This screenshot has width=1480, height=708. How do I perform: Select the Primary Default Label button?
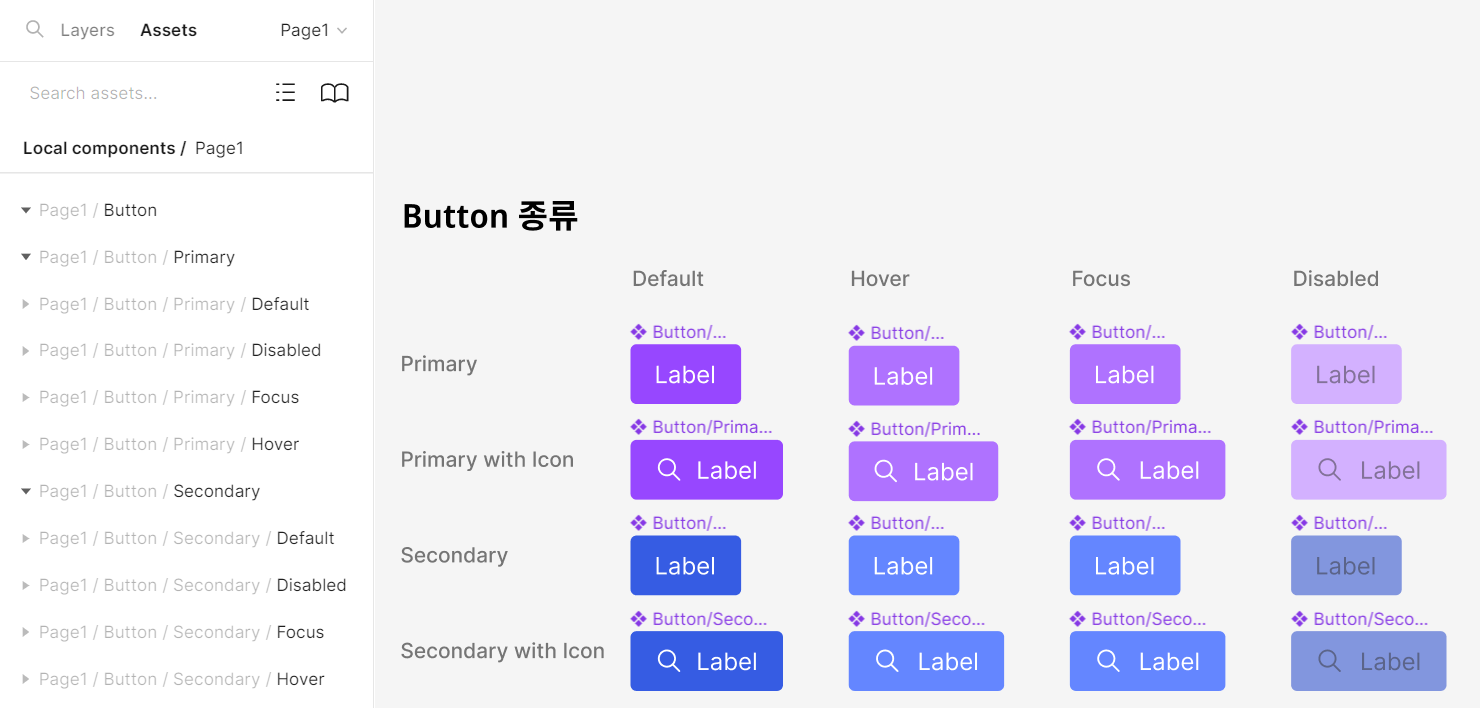pyautogui.click(x=685, y=374)
